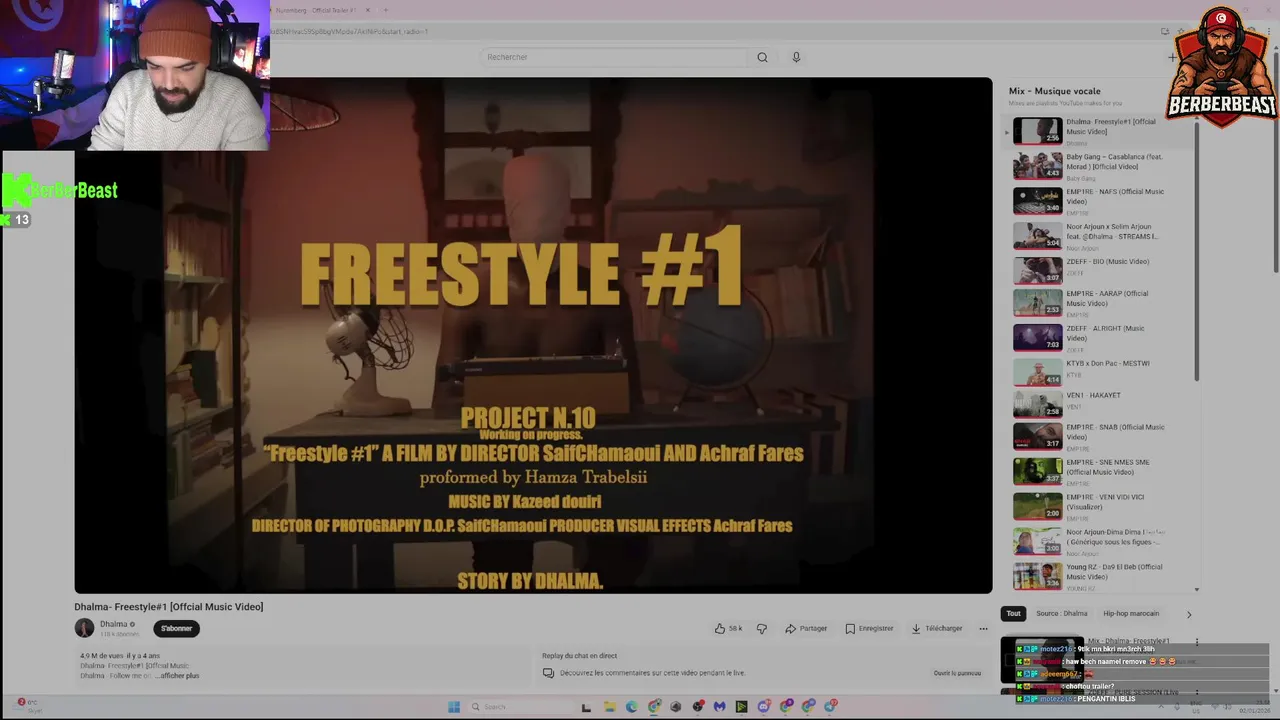Click the 58 k like count
The width and height of the screenshot is (1280, 720).
(x=735, y=628)
